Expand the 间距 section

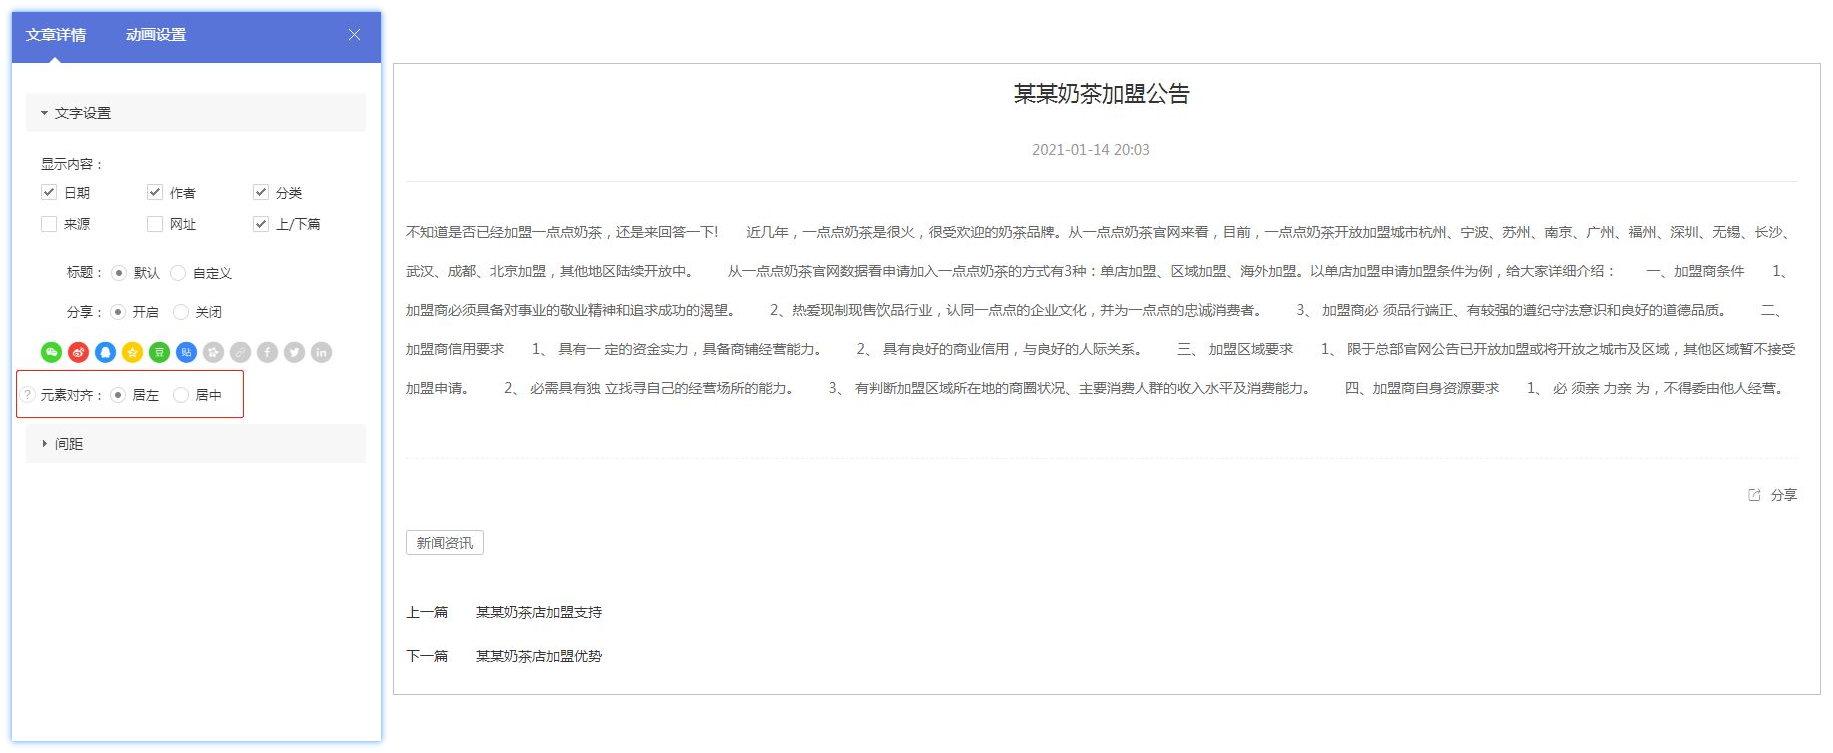pyautogui.click(x=196, y=444)
